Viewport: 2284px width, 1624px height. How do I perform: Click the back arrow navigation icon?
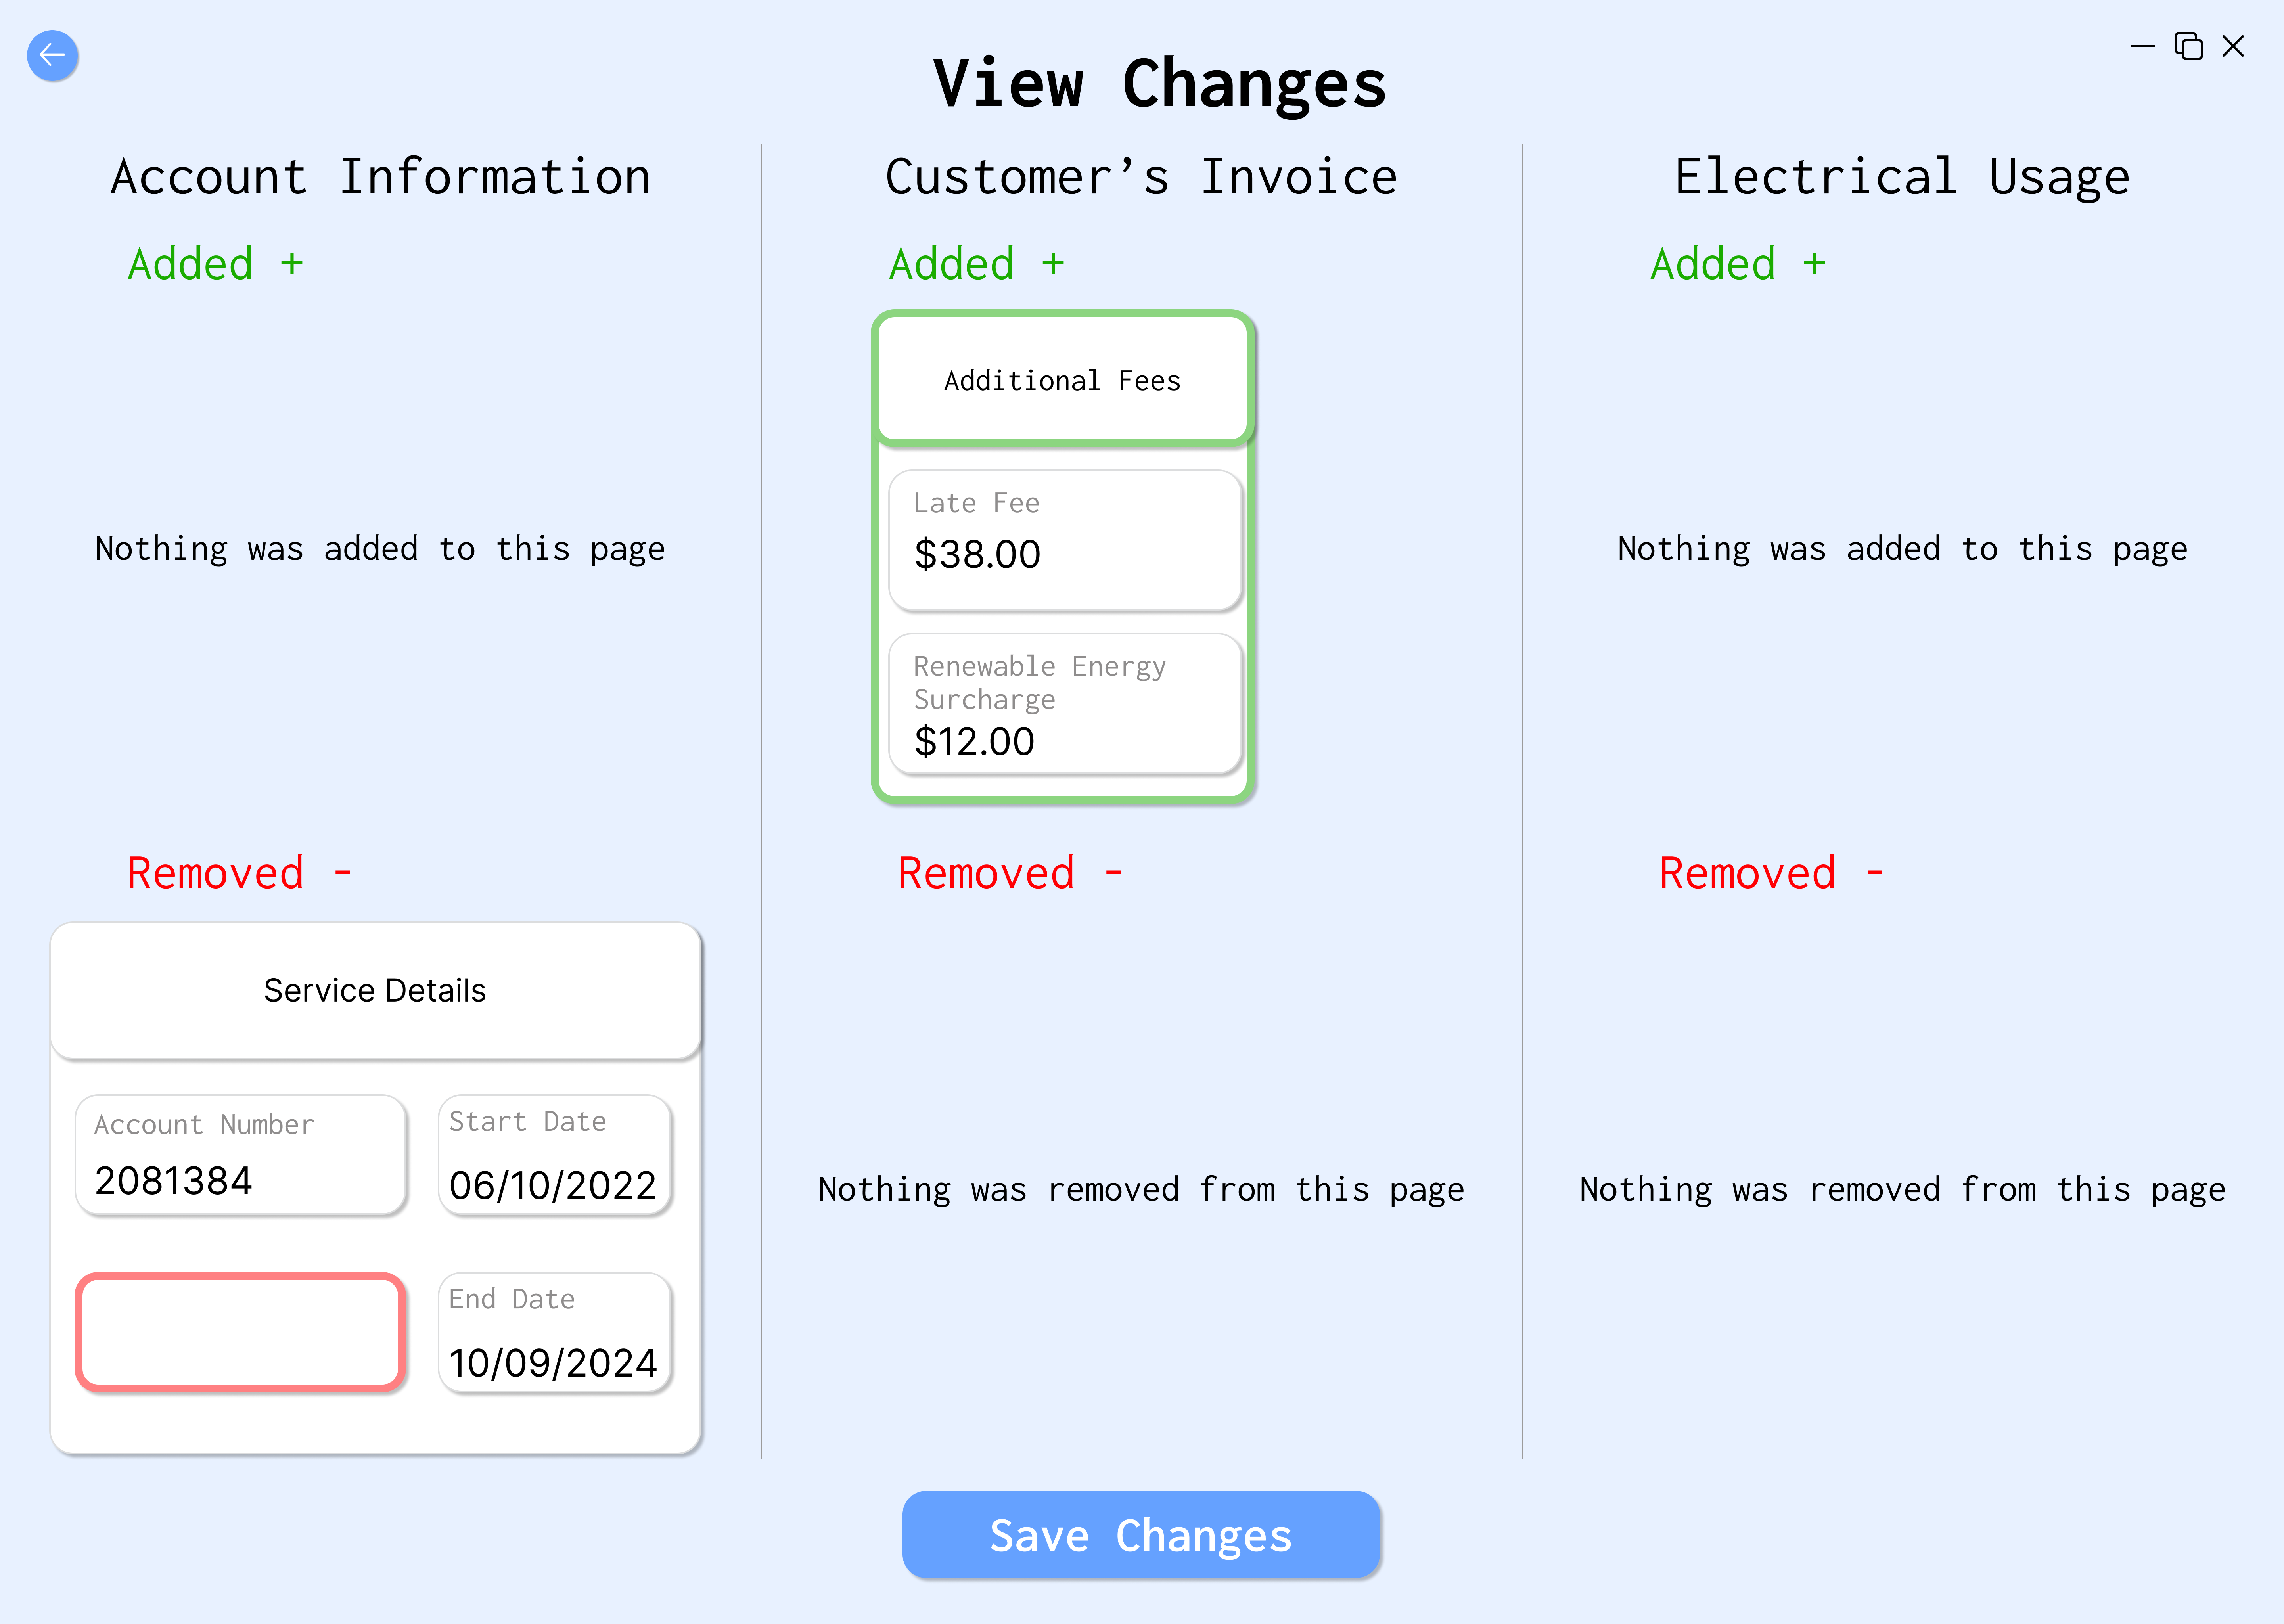(x=52, y=56)
